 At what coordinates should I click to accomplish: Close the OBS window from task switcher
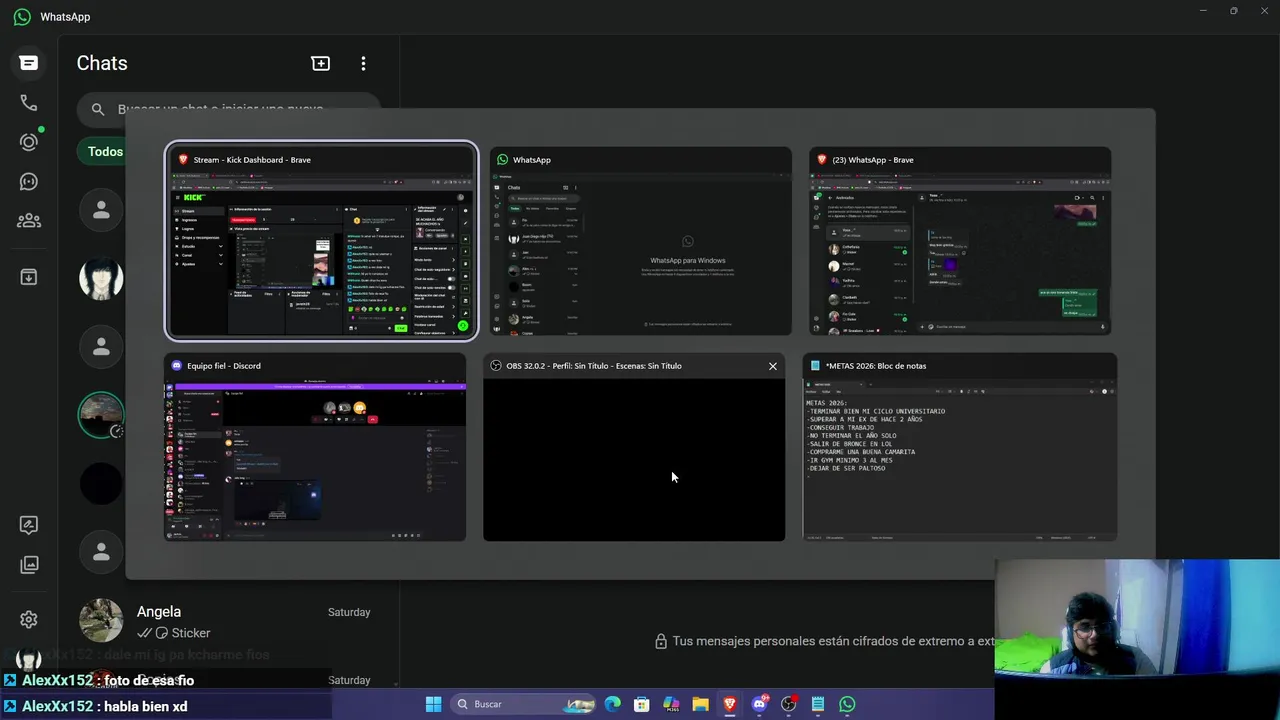pos(772,366)
